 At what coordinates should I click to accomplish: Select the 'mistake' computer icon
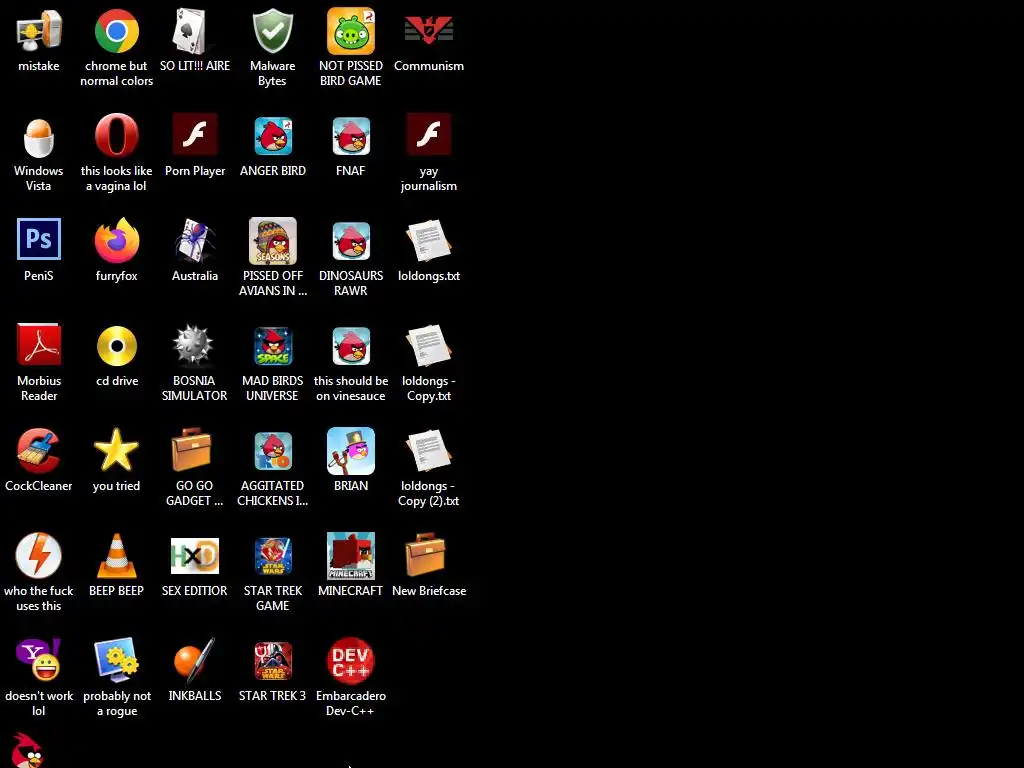[x=39, y=31]
